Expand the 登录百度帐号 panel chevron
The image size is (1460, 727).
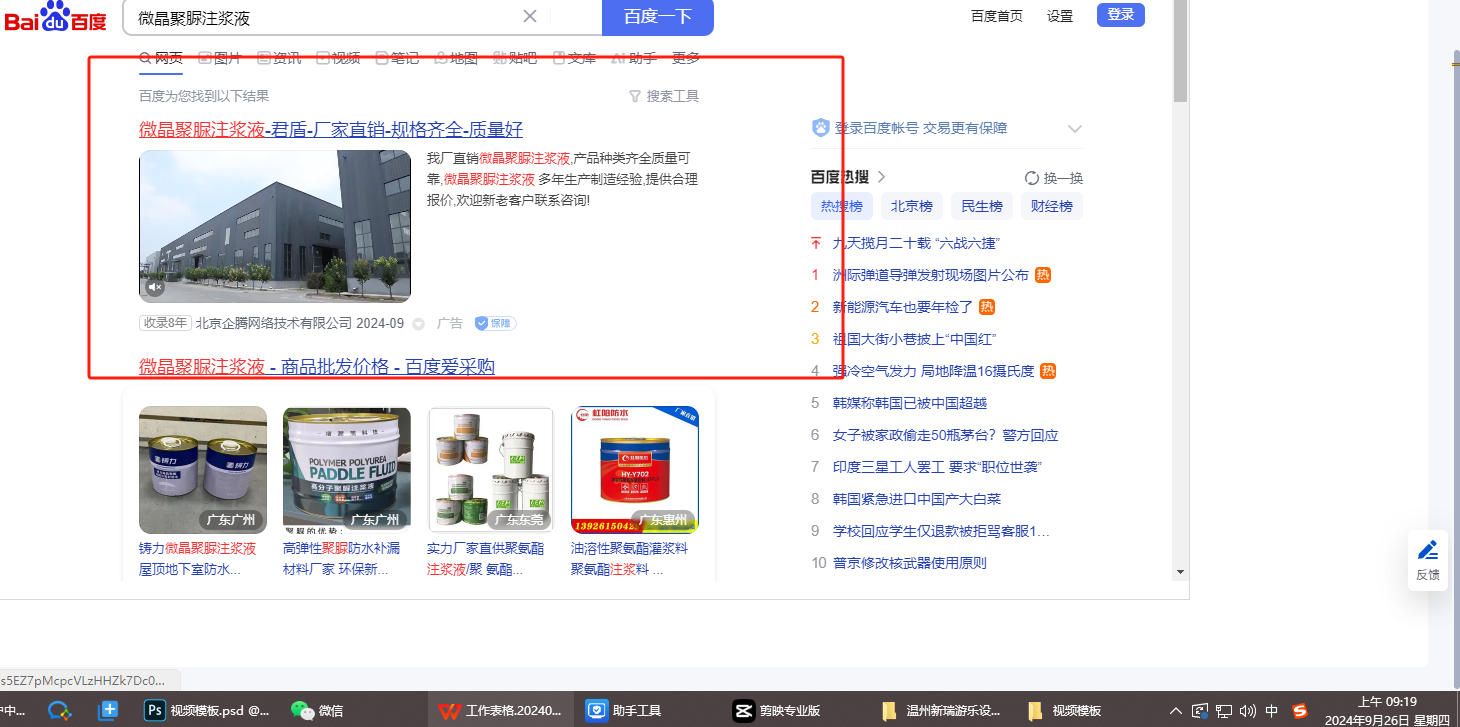coord(1075,128)
